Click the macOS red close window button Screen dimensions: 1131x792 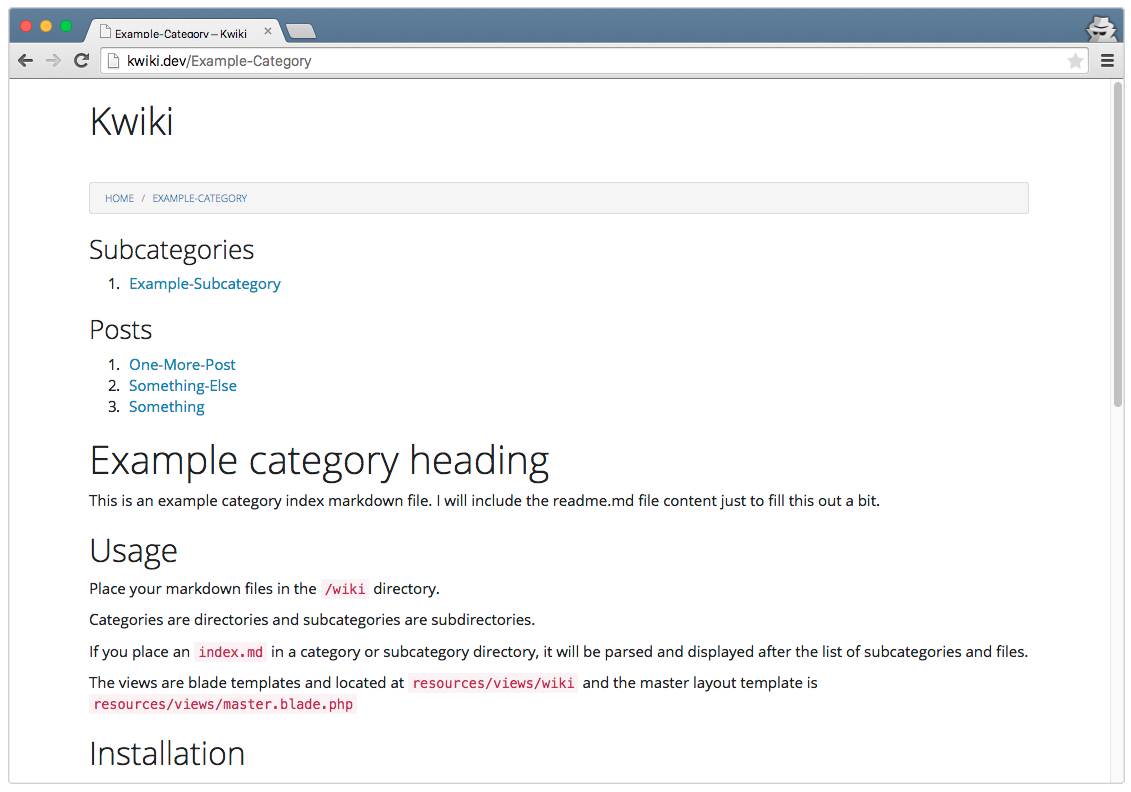click(26, 27)
